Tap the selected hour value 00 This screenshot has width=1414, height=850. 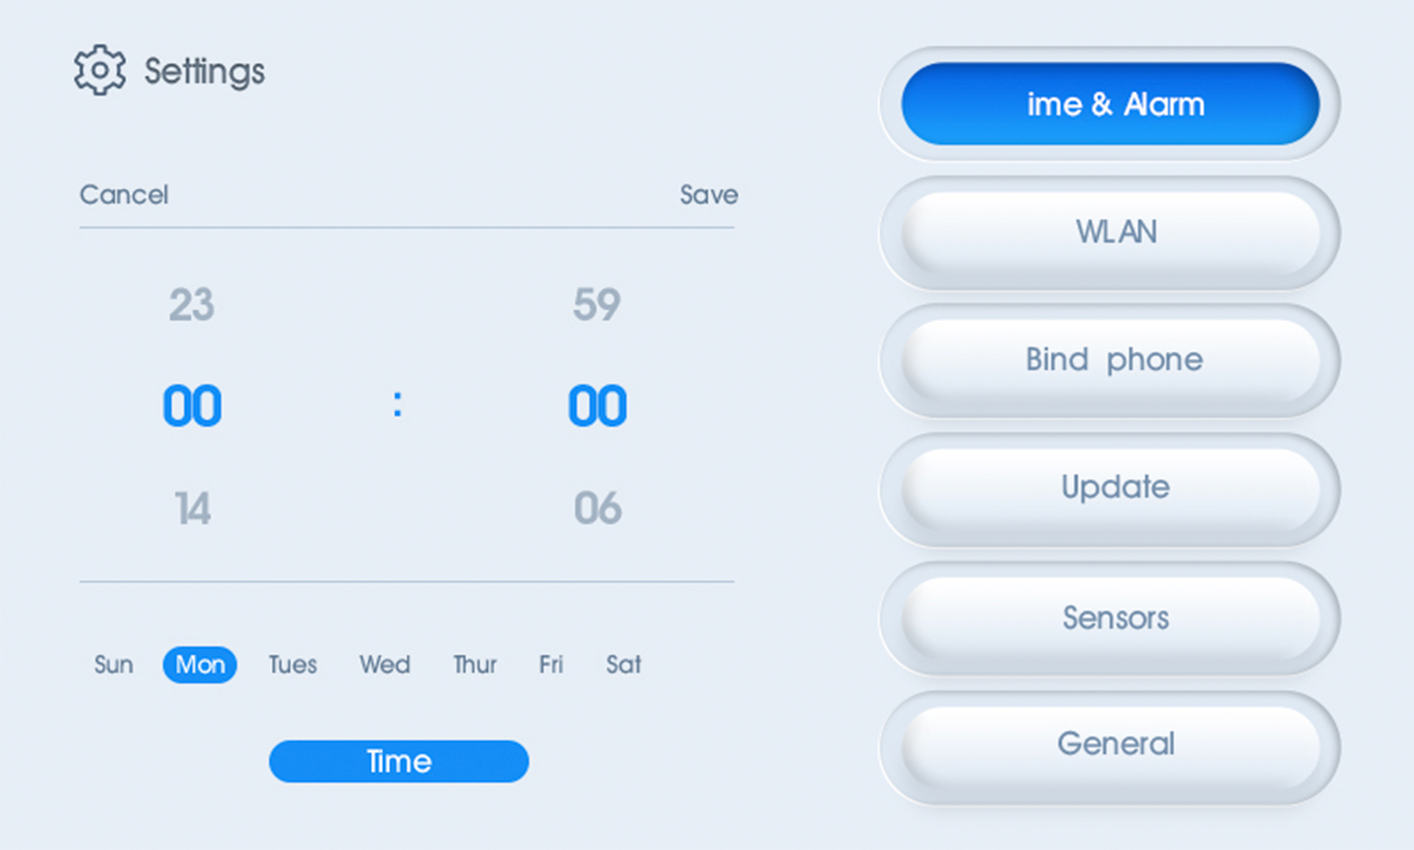pyautogui.click(x=192, y=406)
